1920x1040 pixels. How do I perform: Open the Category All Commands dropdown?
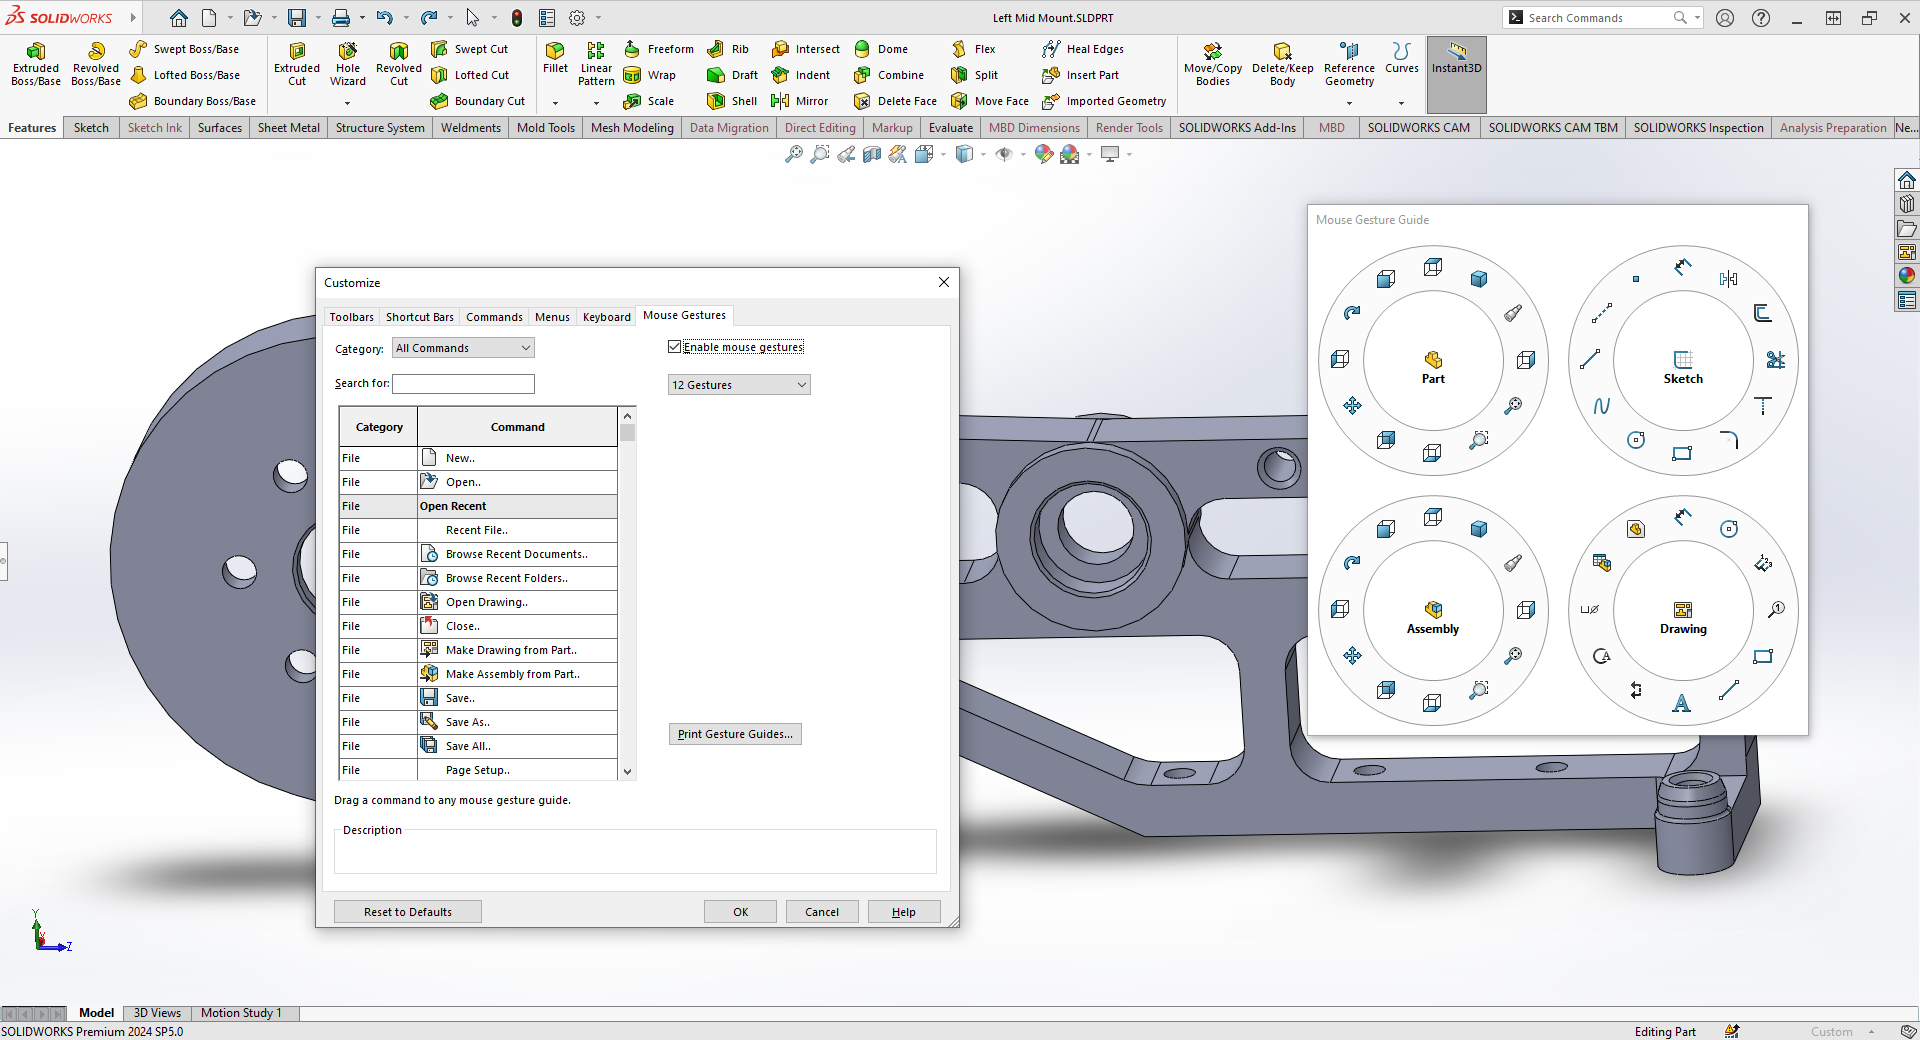pos(463,348)
